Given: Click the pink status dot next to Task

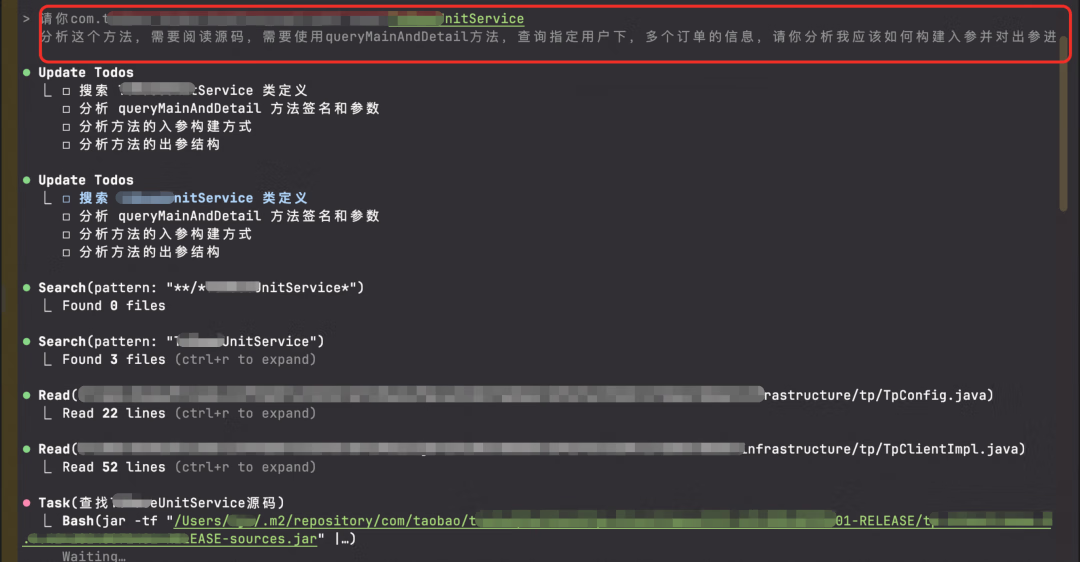Looking at the screenshot, I should pos(26,503).
